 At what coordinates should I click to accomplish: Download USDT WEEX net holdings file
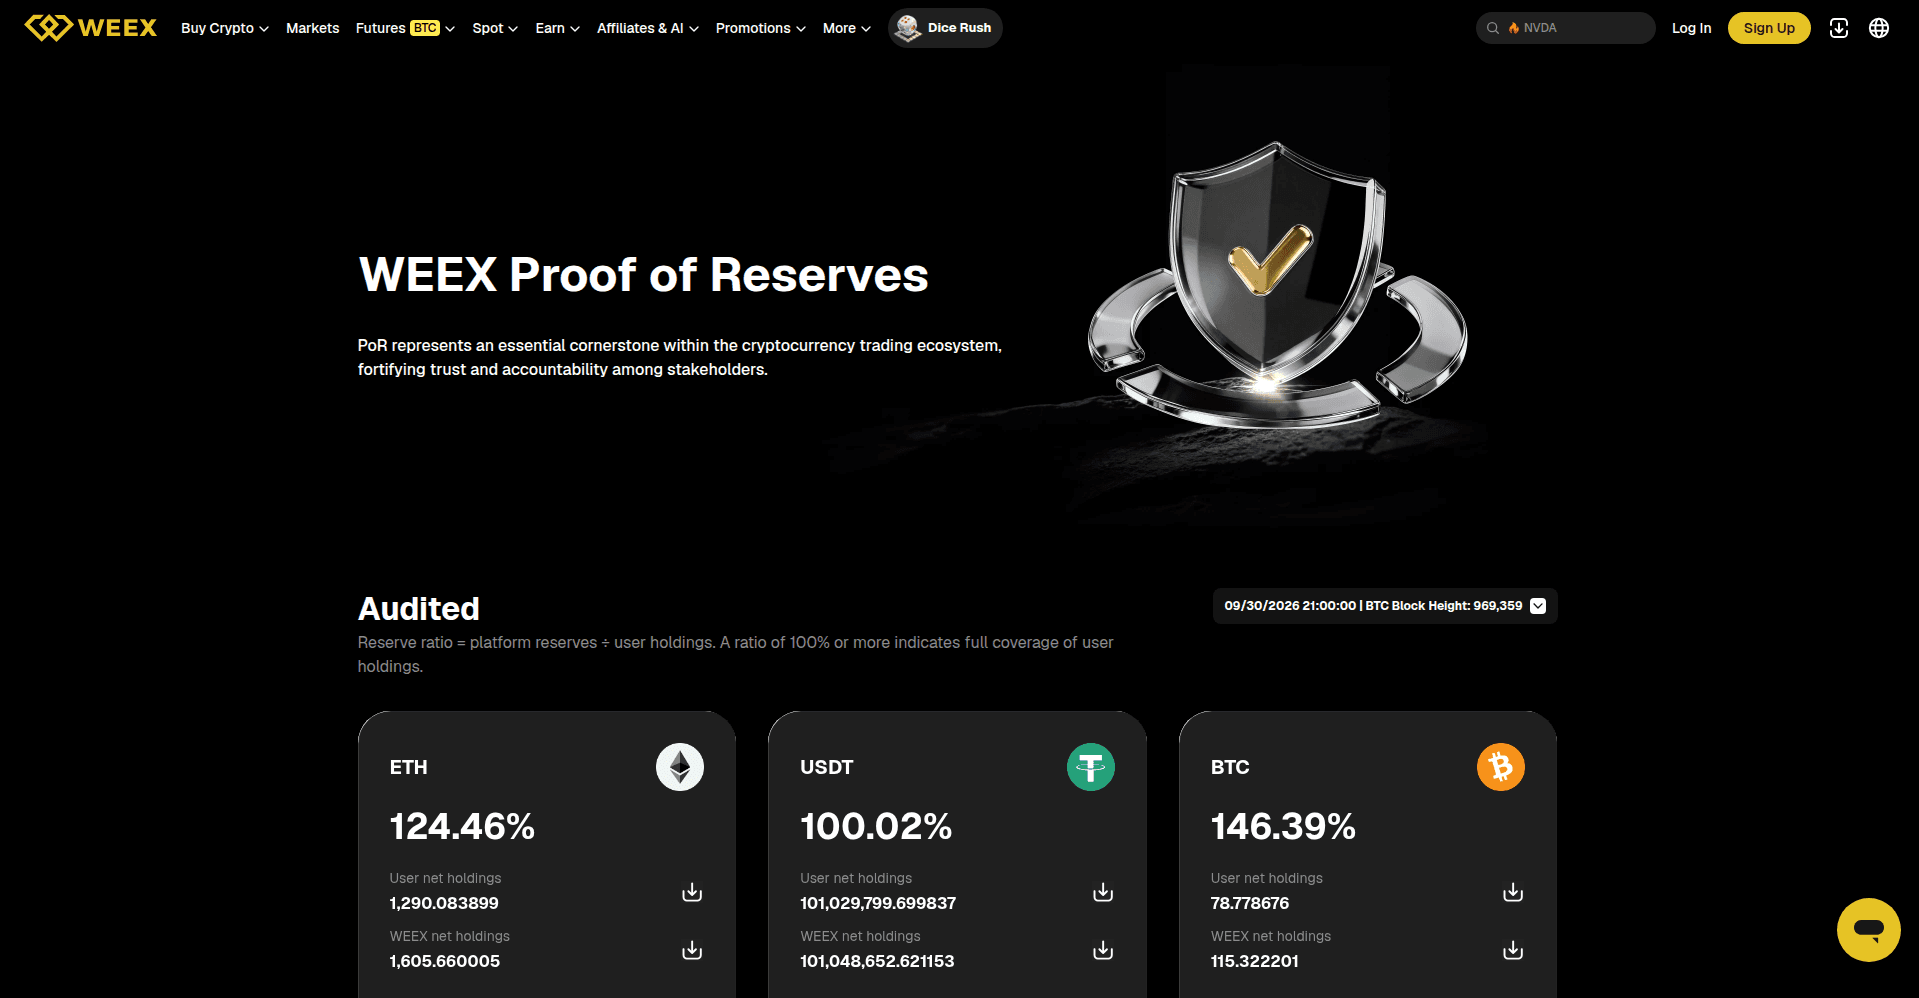pyautogui.click(x=1103, y=950)
